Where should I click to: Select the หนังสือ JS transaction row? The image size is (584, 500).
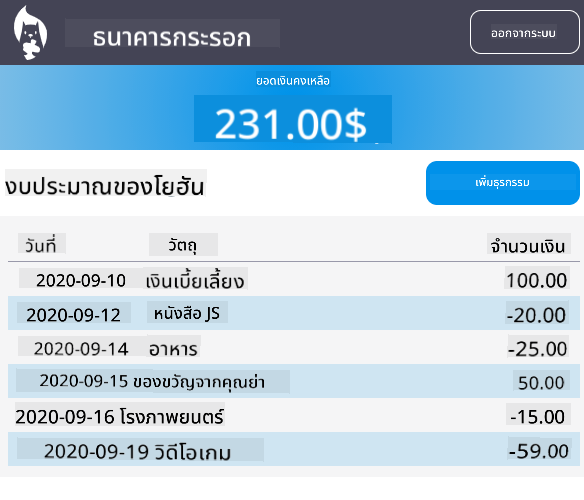tap(294, 313)
